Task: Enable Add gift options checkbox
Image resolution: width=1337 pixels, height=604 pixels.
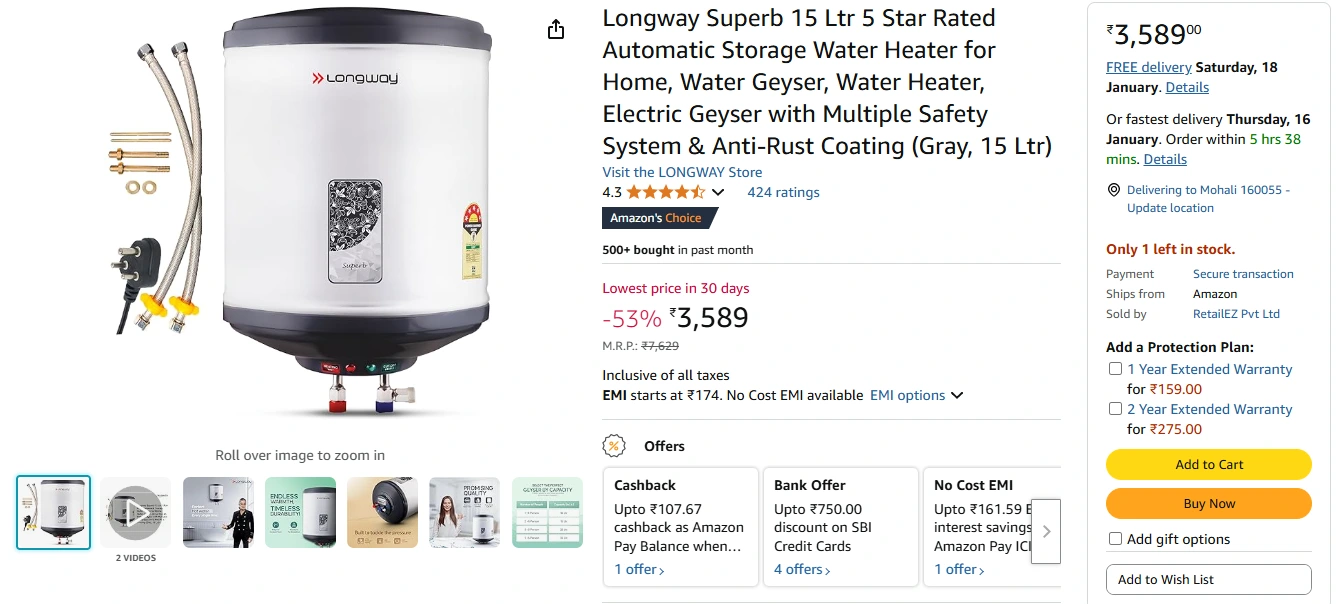Action: (x=1115, y=539)
